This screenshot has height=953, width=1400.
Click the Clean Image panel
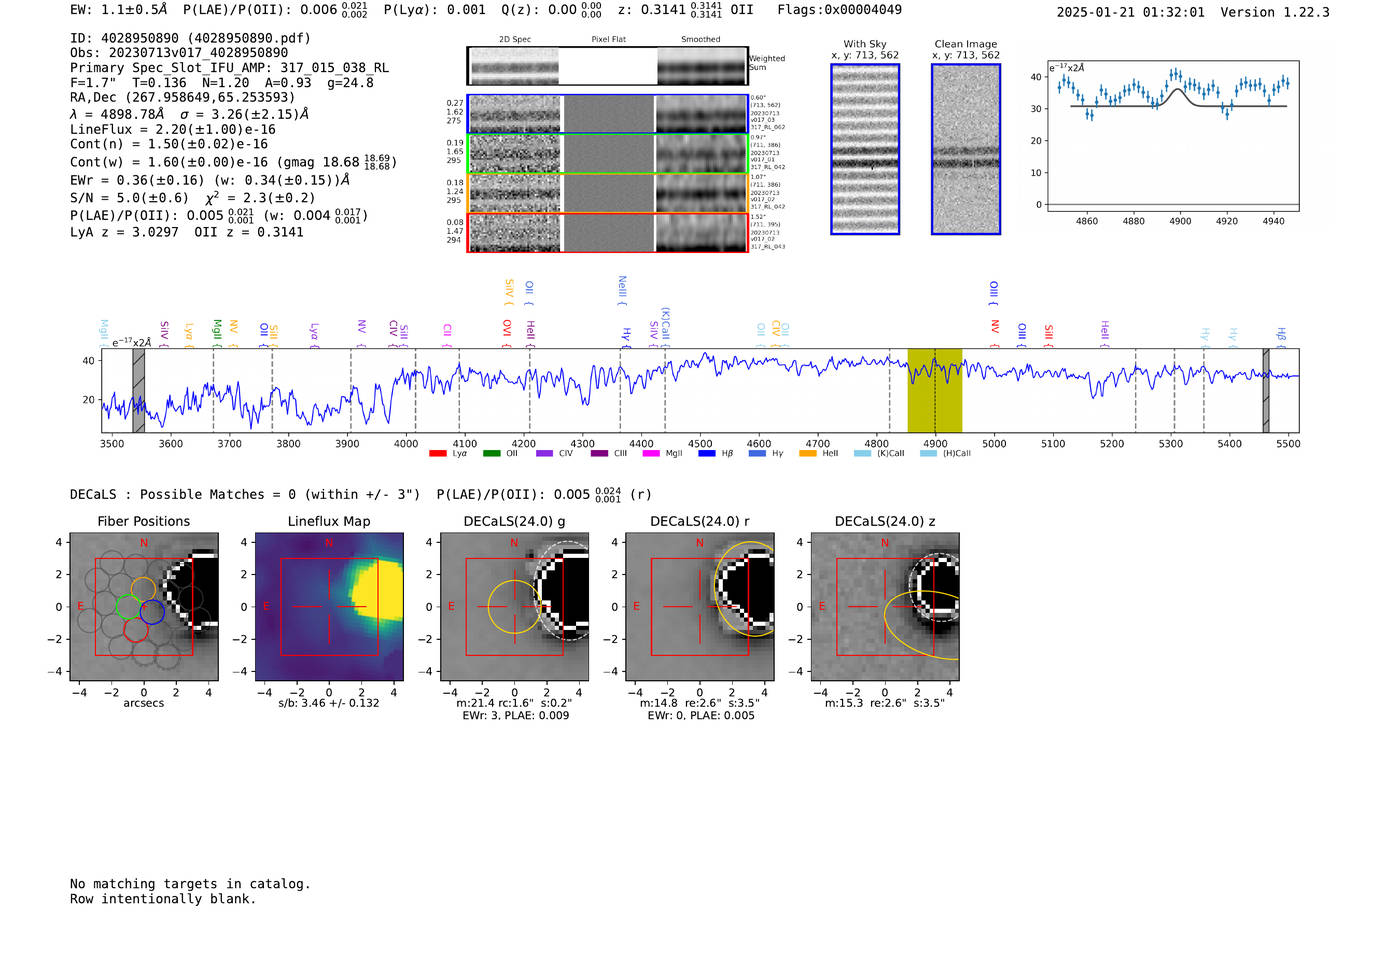point(966,149)
